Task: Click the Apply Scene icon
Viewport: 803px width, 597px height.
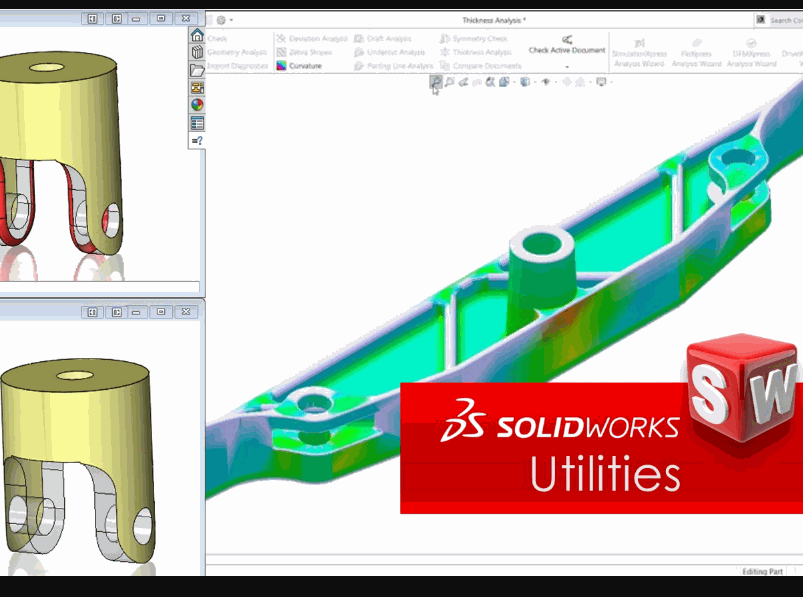Action: [580, 82]
